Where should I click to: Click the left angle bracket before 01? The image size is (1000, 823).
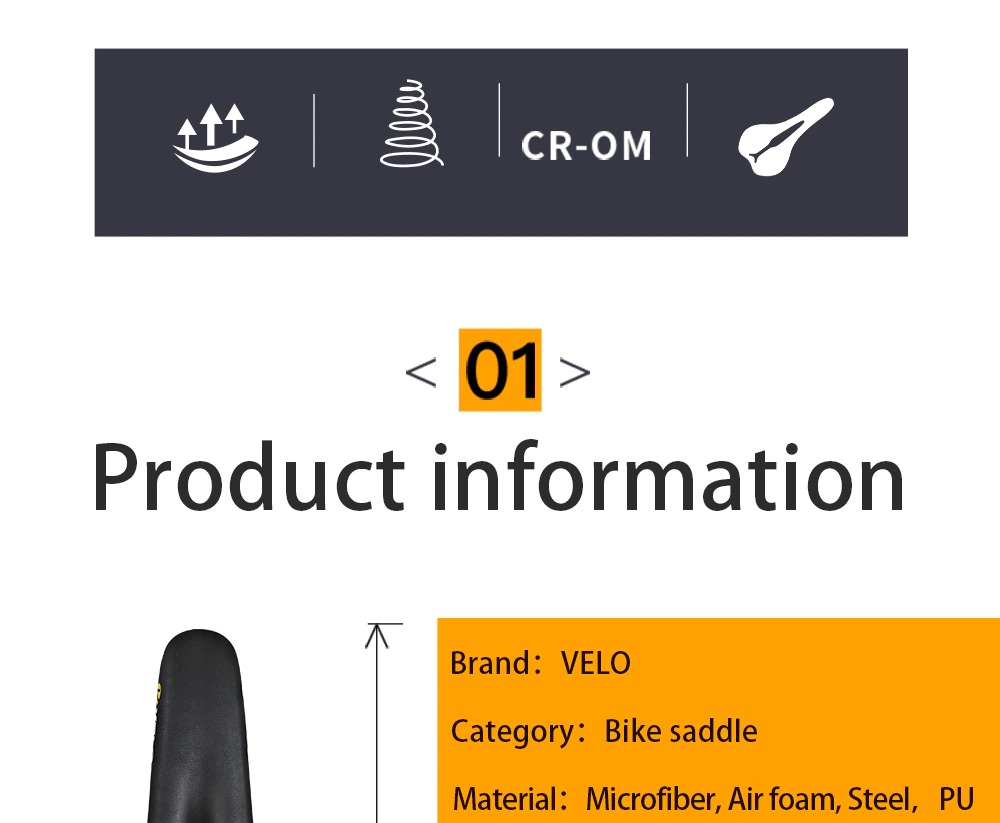pyautogui.click(x=421, y=372)
